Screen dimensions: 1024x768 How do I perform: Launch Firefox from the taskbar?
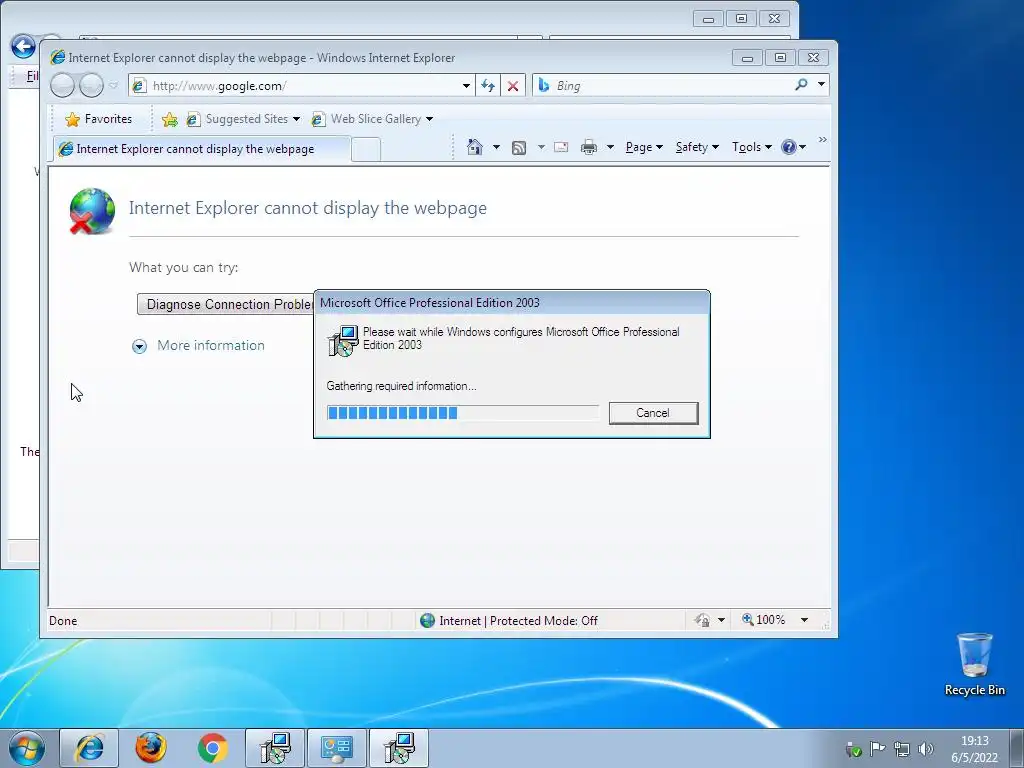151,748
